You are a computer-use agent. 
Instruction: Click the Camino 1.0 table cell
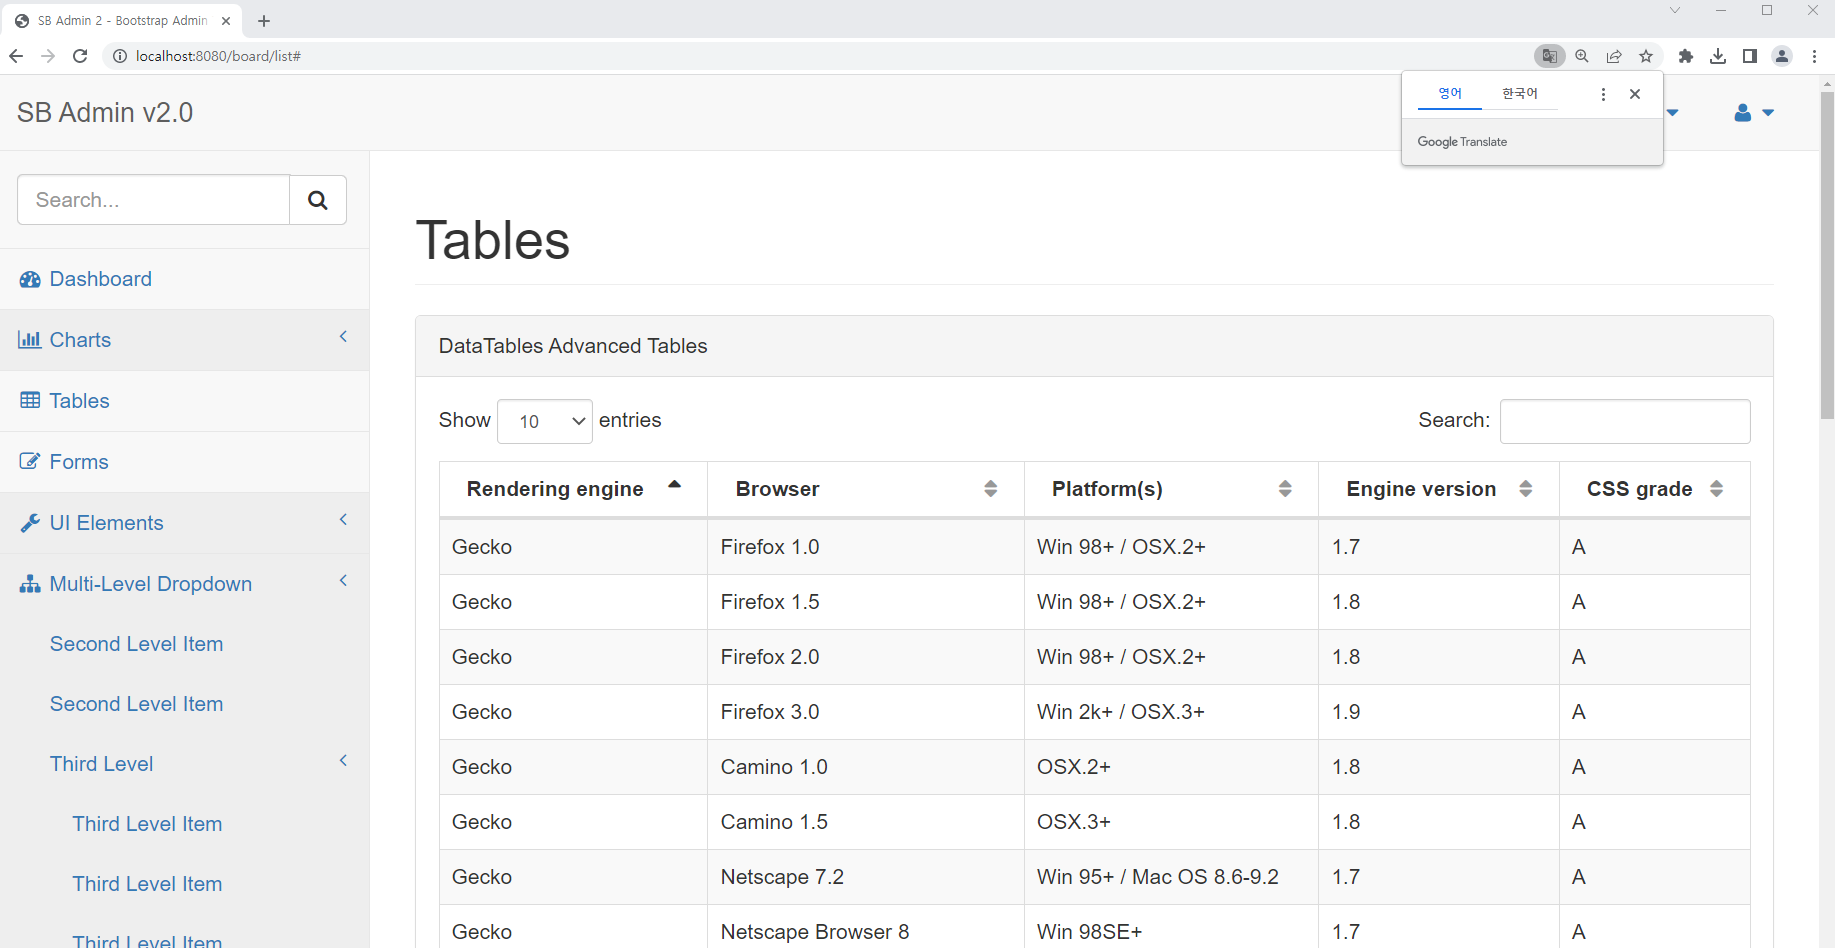pos(866,767)
